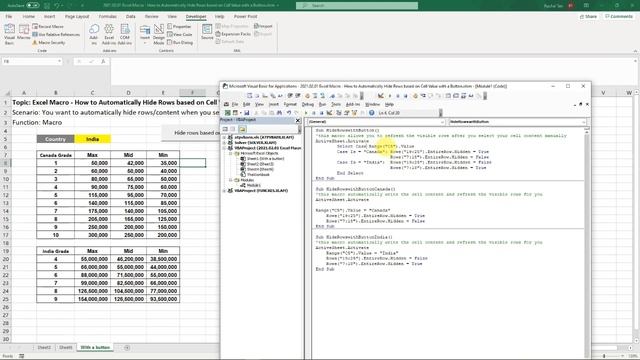Screen dimensions: 640x360
Task: Switch to the Formulas ribbon tab
Action: [x=108, y=17]
